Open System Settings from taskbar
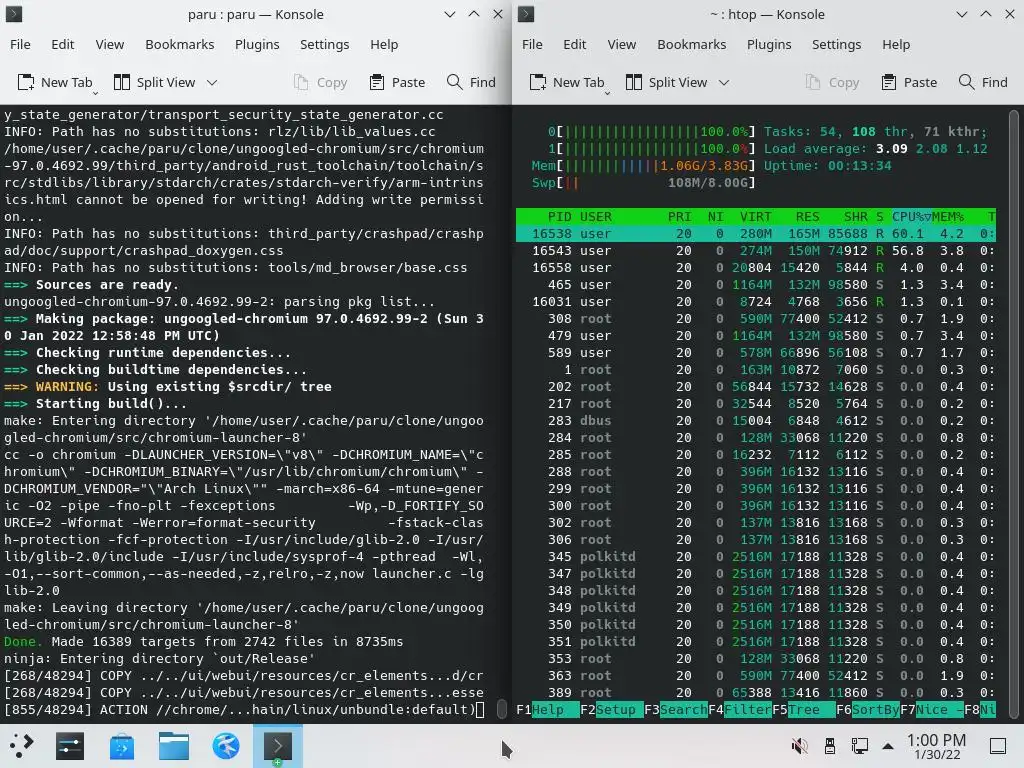 [x=70, y=746]
